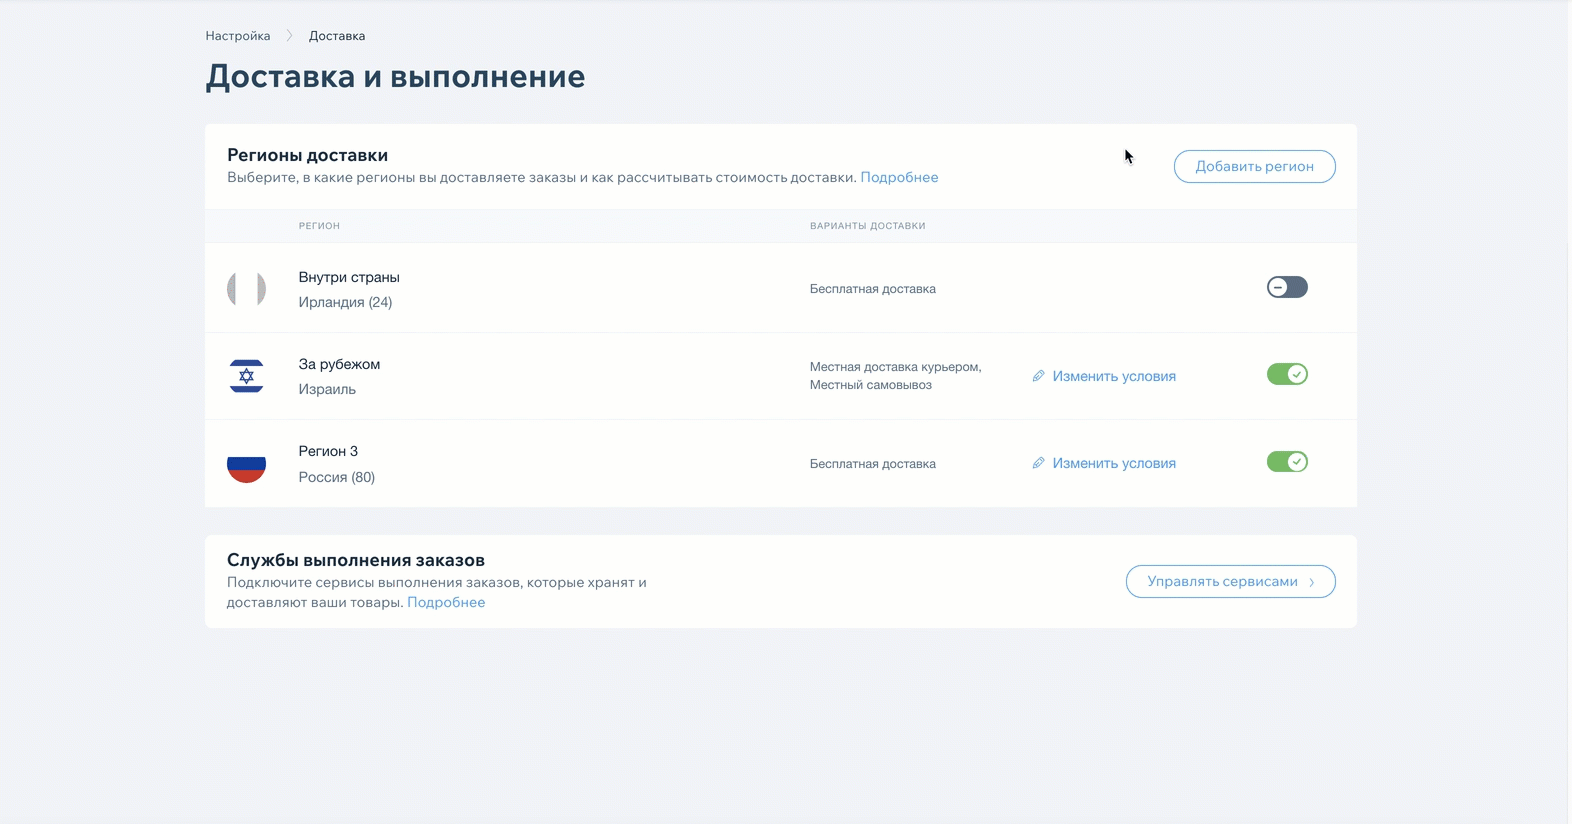
Task: Click the Russia flag icon
Action: click(x=246, y=464)
